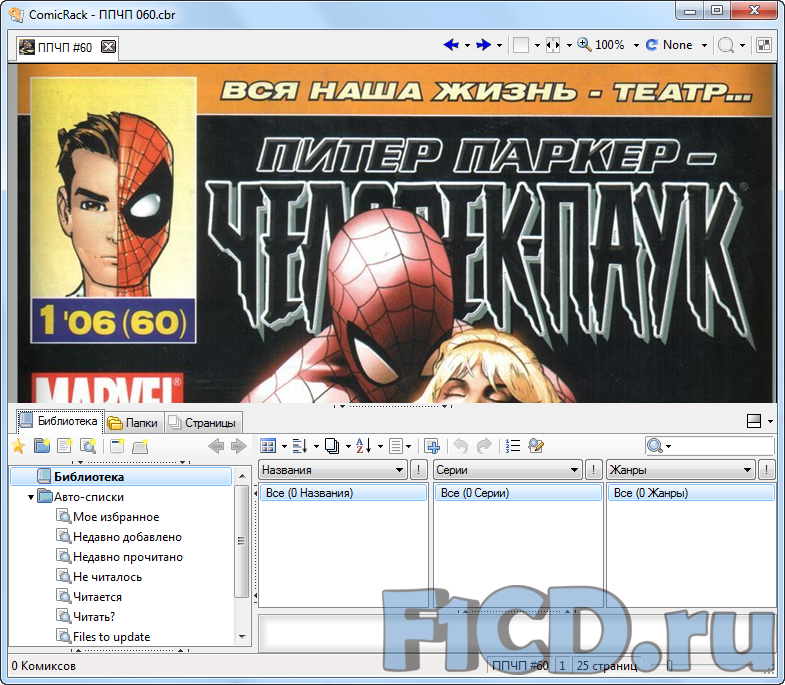
Task: Open the view mode dropdown arrow
Action: [284, 446]
